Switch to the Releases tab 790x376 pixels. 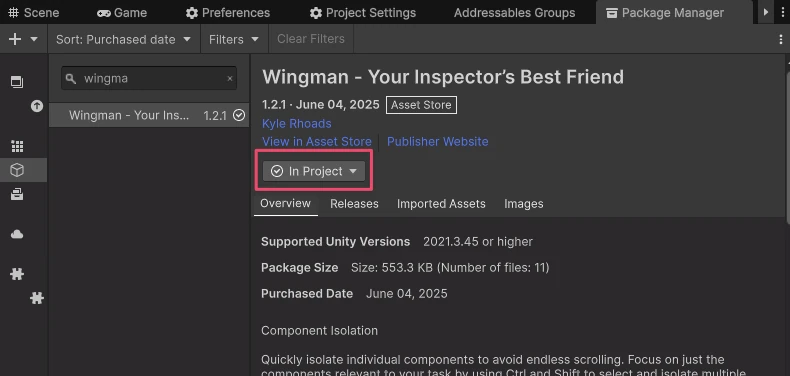click(354, 204)
